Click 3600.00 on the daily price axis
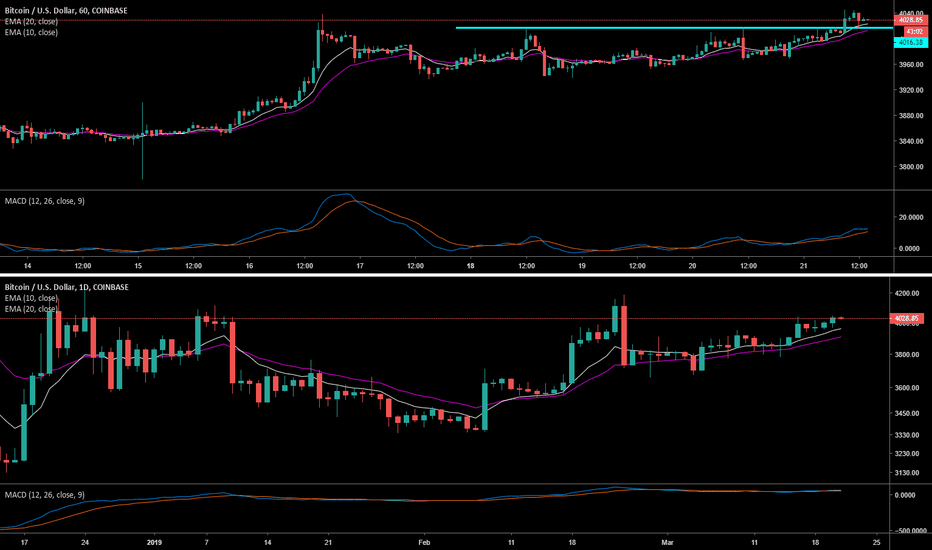Screen dimensions: 932x550 tap(906, 388)
